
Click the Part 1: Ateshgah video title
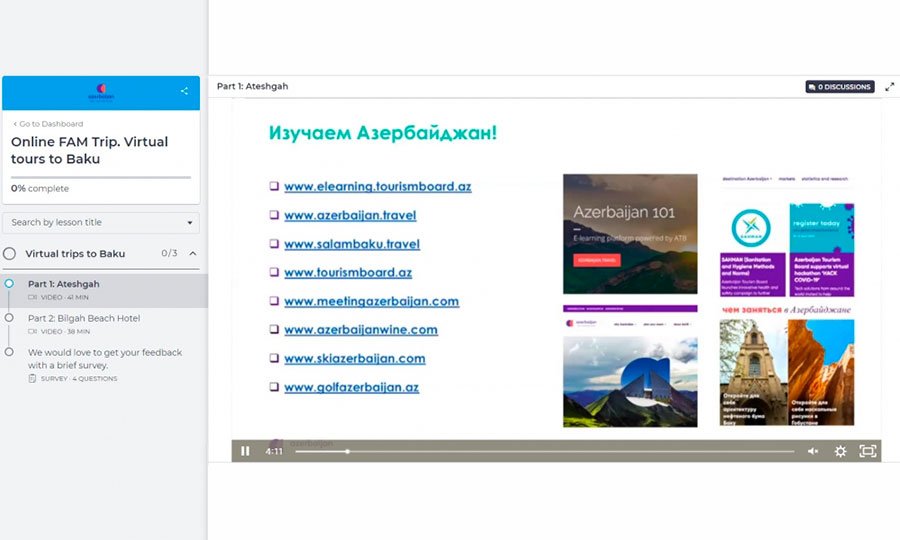(x=253, y=86)
